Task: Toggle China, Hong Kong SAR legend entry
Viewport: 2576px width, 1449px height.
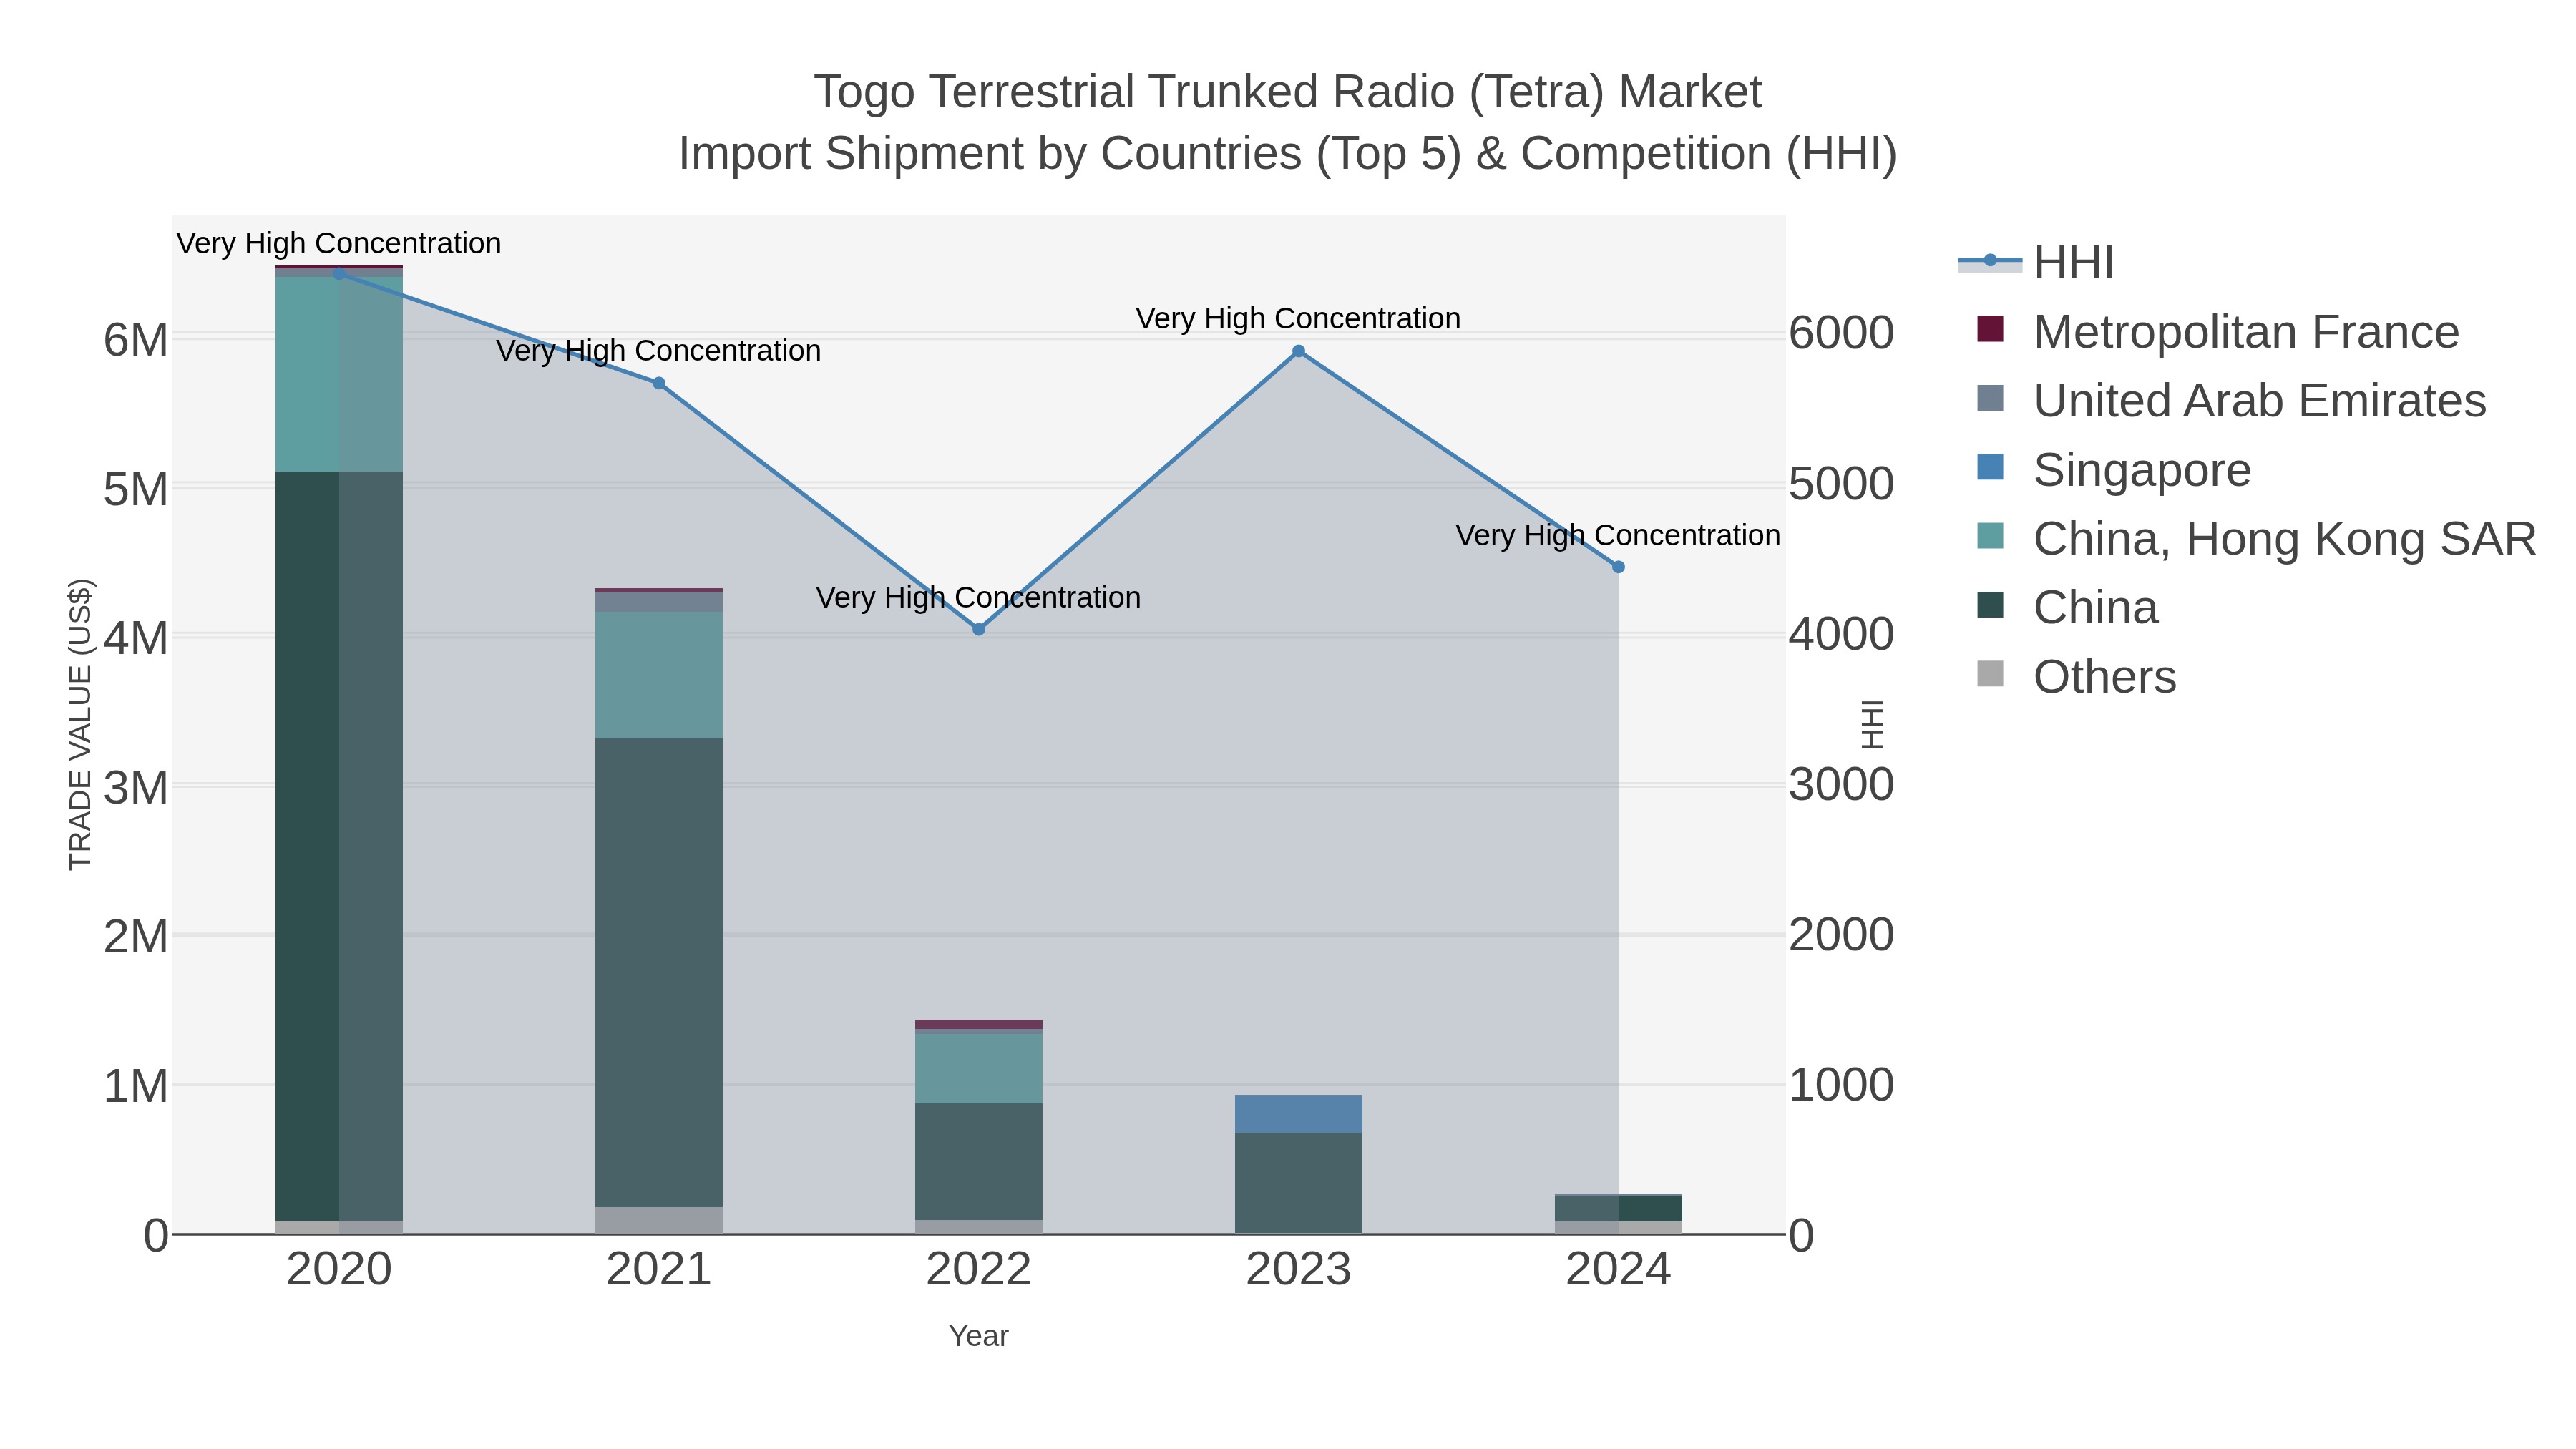Action: (2256, 539)
